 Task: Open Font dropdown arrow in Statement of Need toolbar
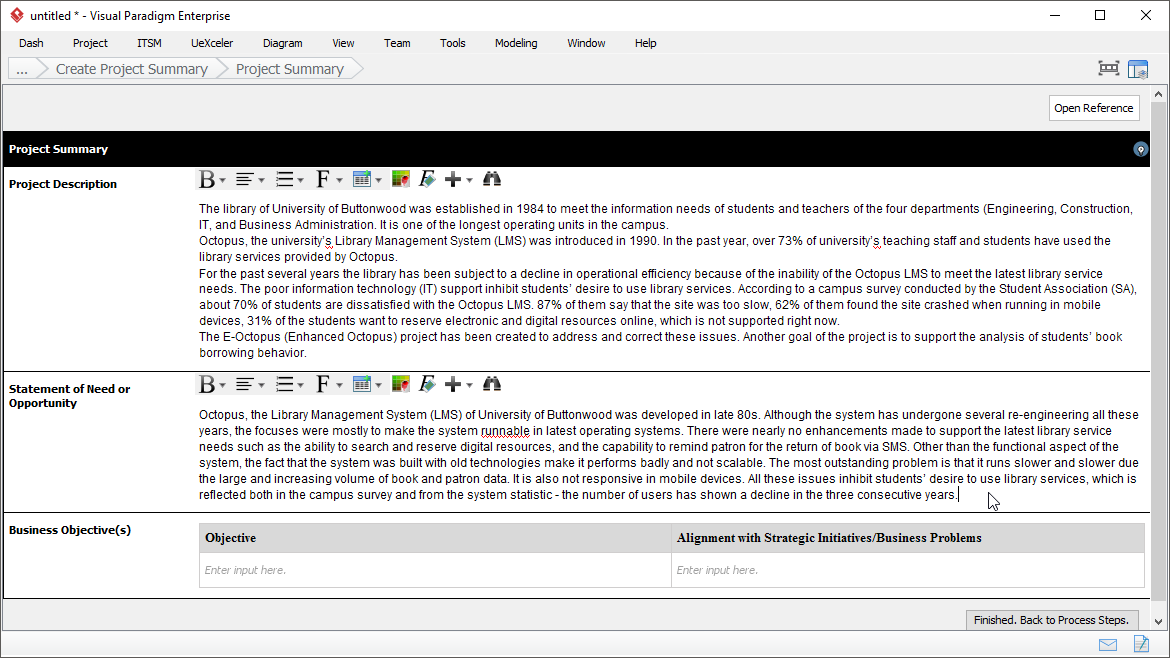click(340, 386)
